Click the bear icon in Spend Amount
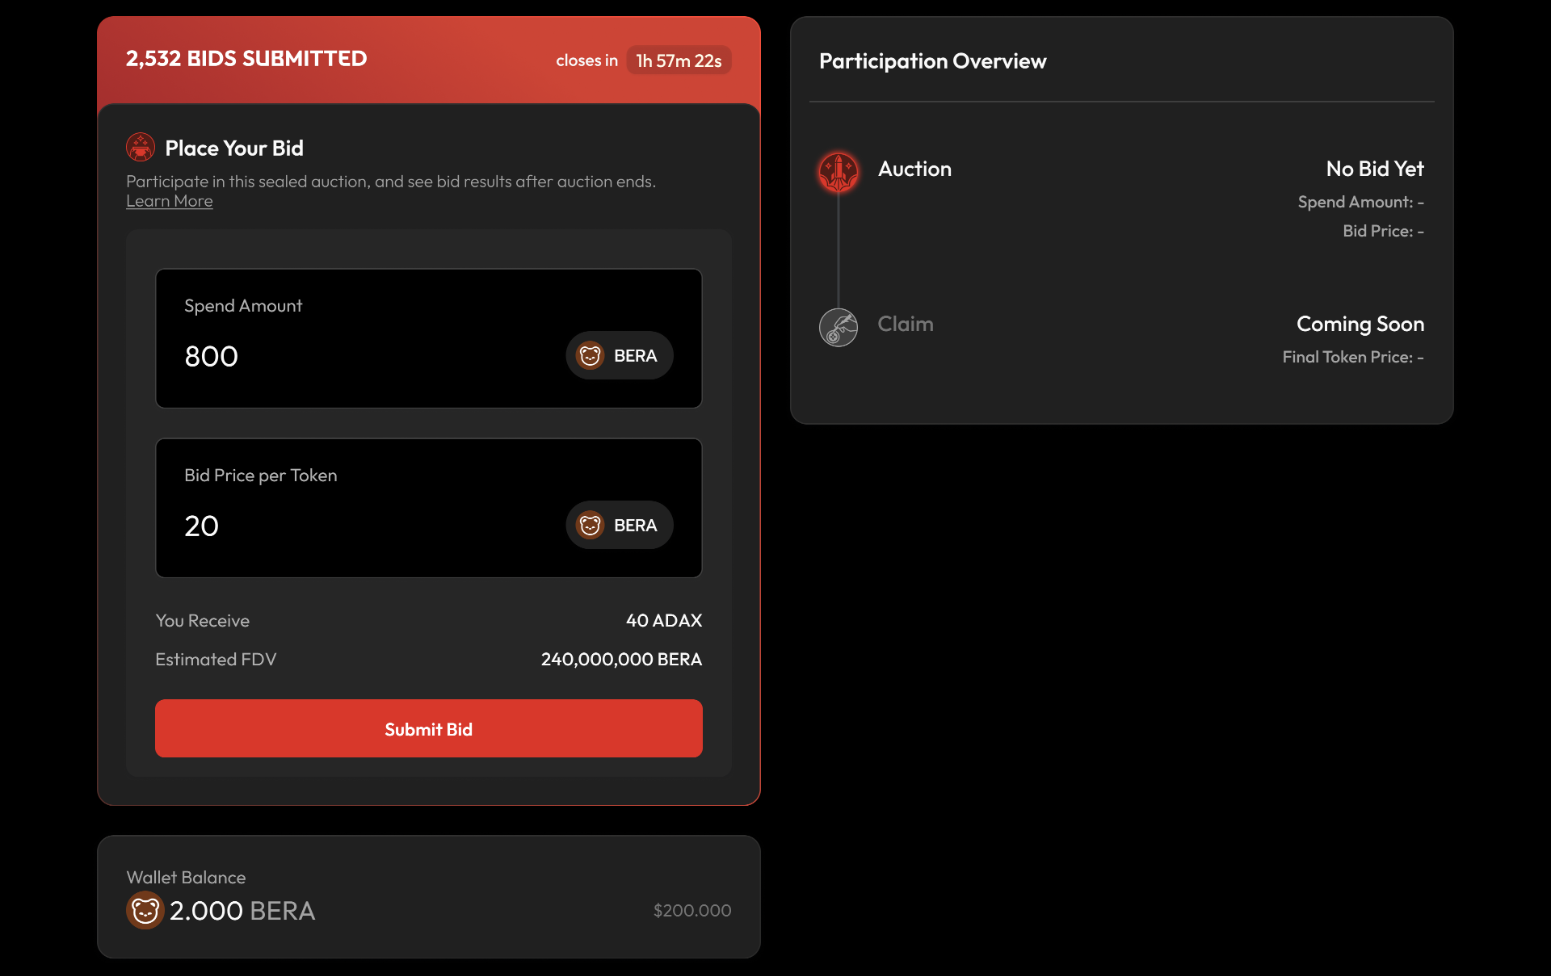 point(590,356)
